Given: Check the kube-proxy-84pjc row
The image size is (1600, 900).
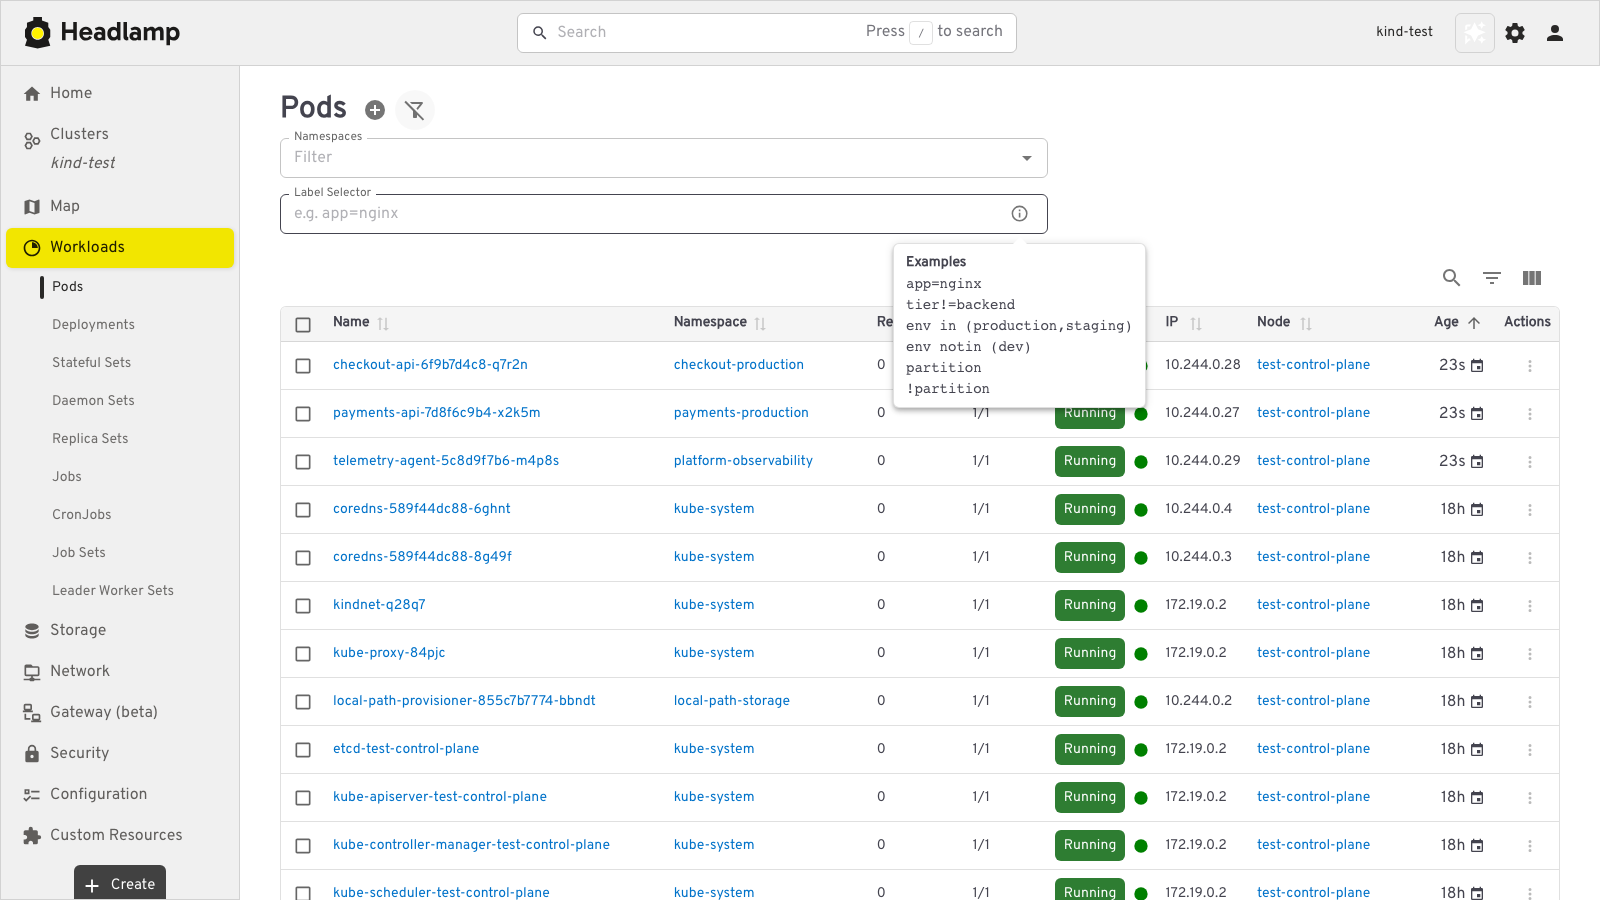Looking at the screenshot, I should coord(303,654).
